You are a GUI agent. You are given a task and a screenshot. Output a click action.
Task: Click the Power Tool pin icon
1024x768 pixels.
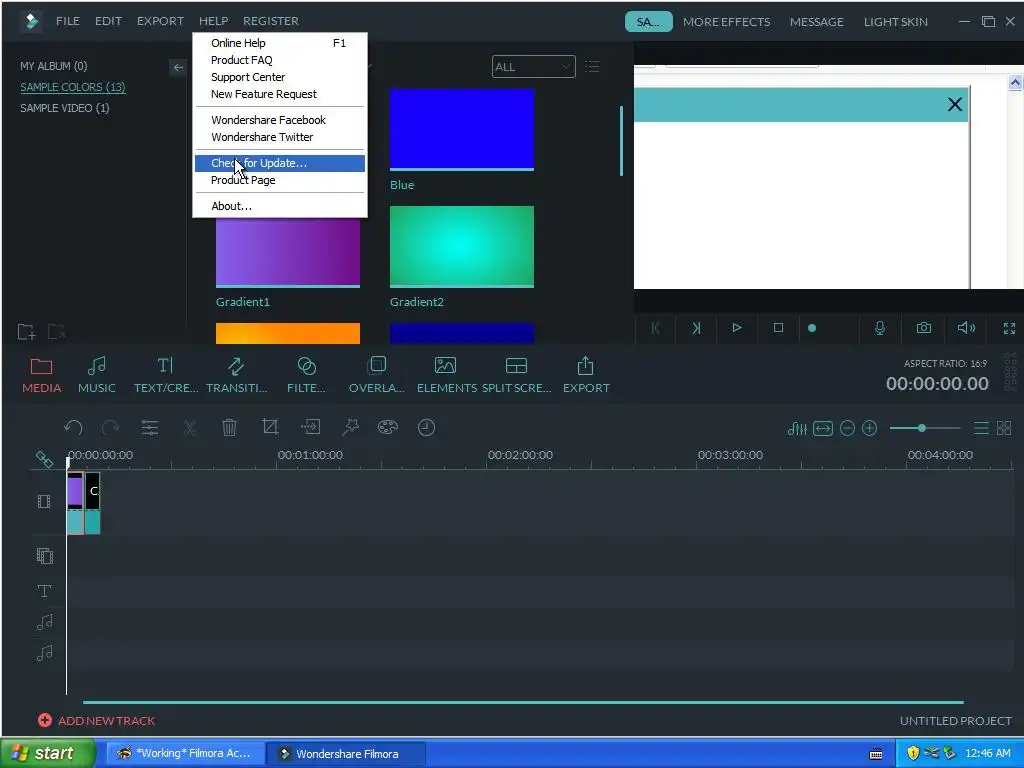(x=351, y=427)
